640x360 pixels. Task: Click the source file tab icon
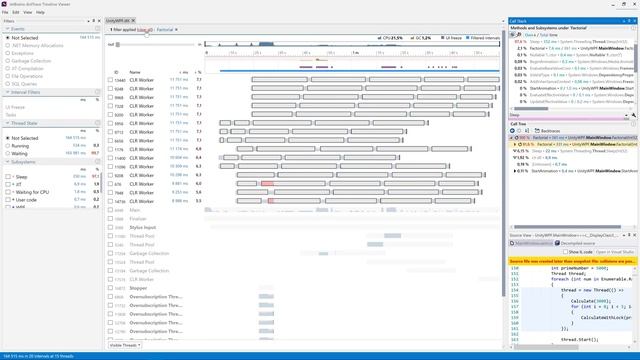click(x=512, y=243)
